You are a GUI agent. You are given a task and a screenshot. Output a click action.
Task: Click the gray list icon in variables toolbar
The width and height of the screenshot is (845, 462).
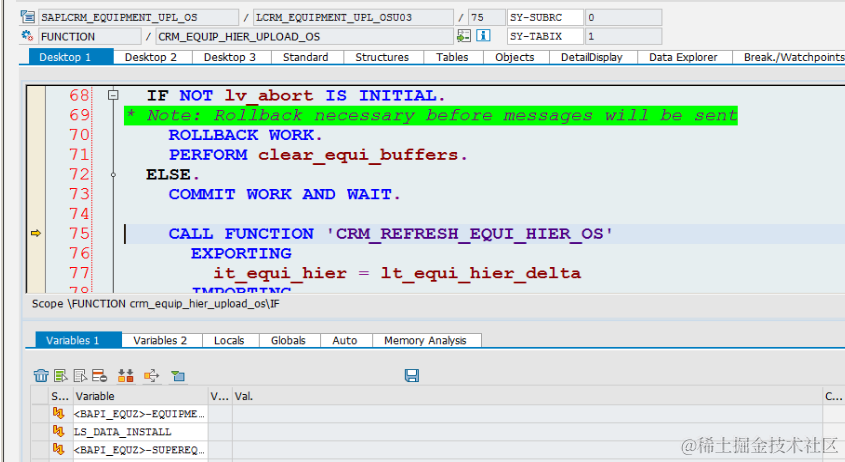pyautogui.click(x=80, y=376)
